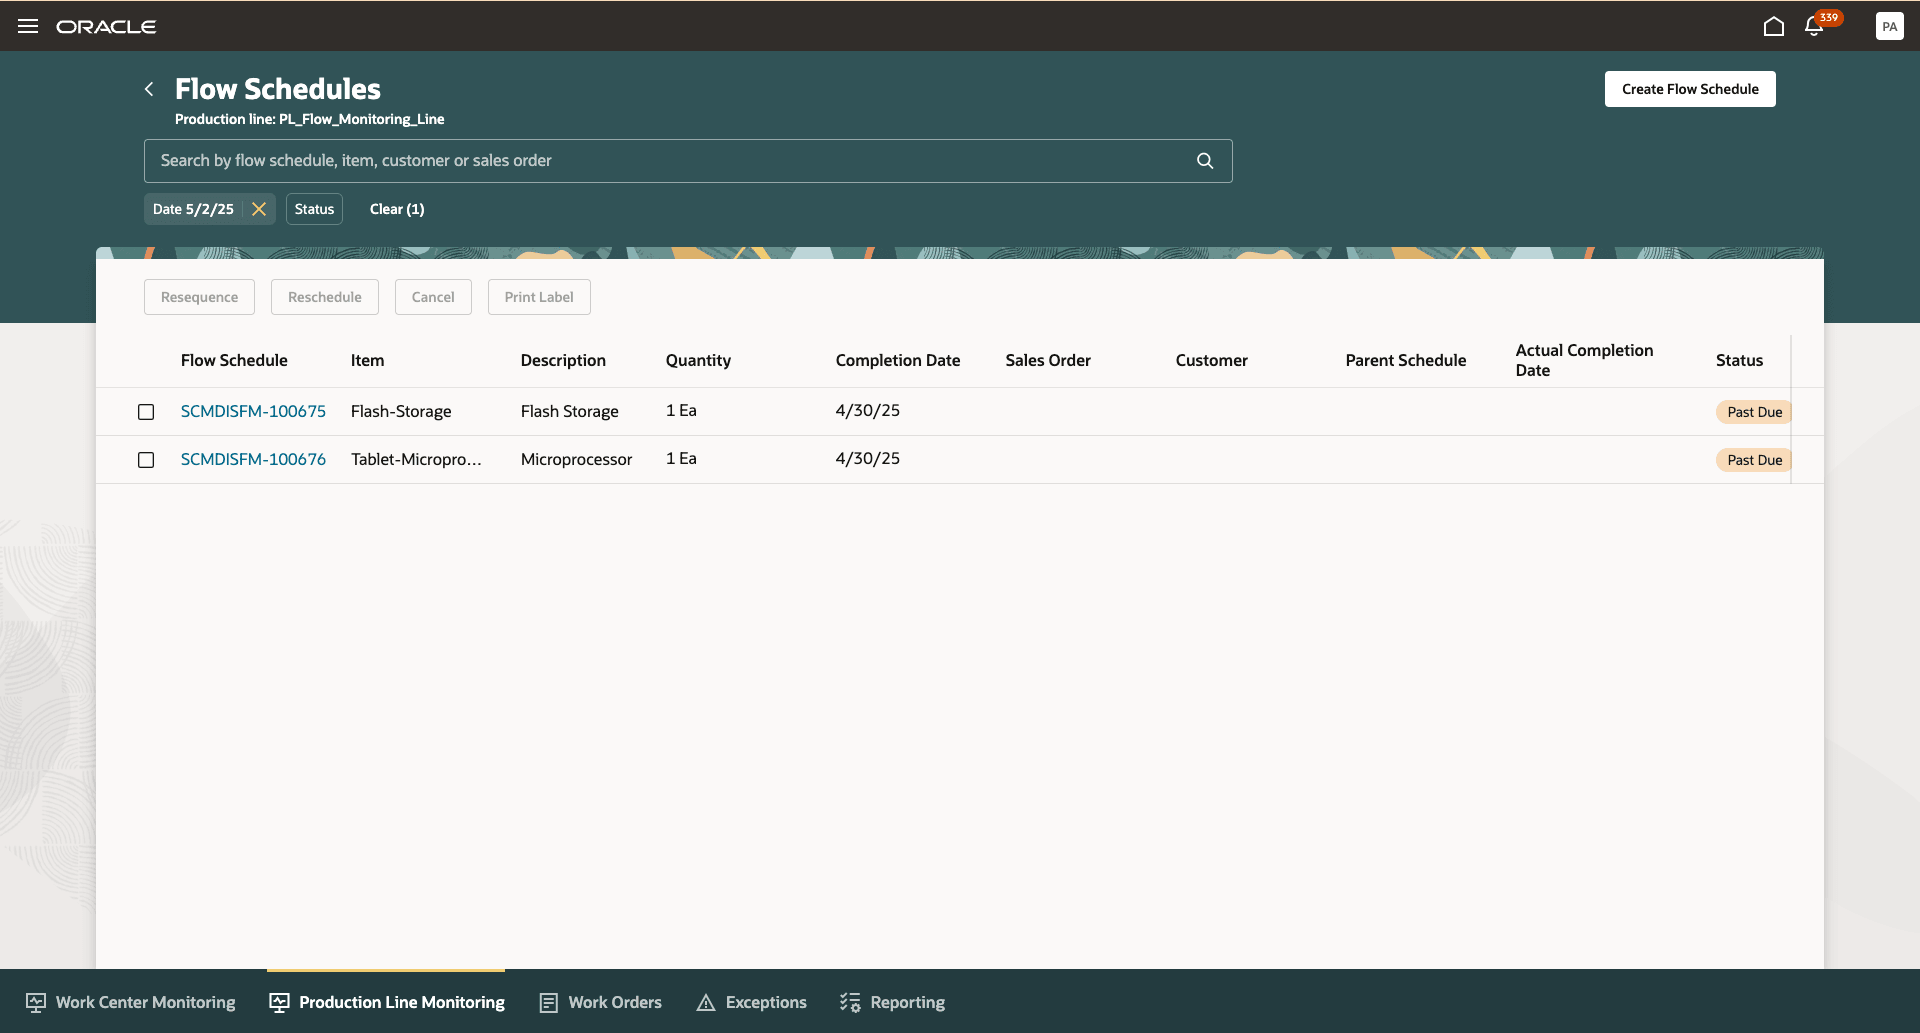Click the Microprocessor description cell
This screenshot has width=1920, height=1033.
pyautogui.click(x=577, y=459)
